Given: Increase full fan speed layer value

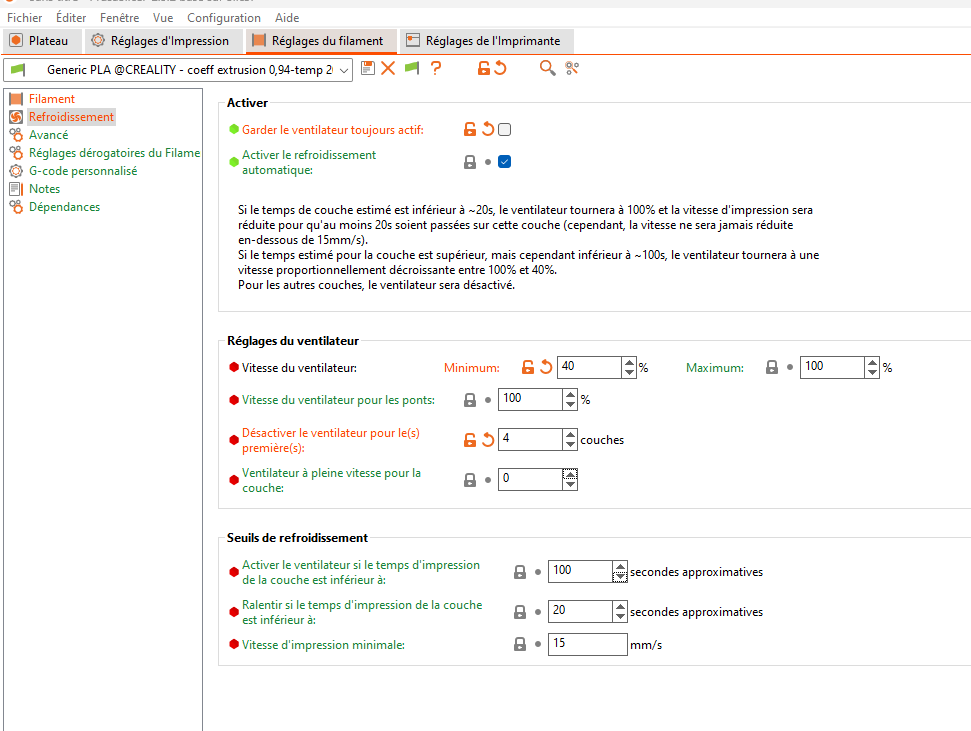Looking at the screenshot, I should click(x=570, y=475).
